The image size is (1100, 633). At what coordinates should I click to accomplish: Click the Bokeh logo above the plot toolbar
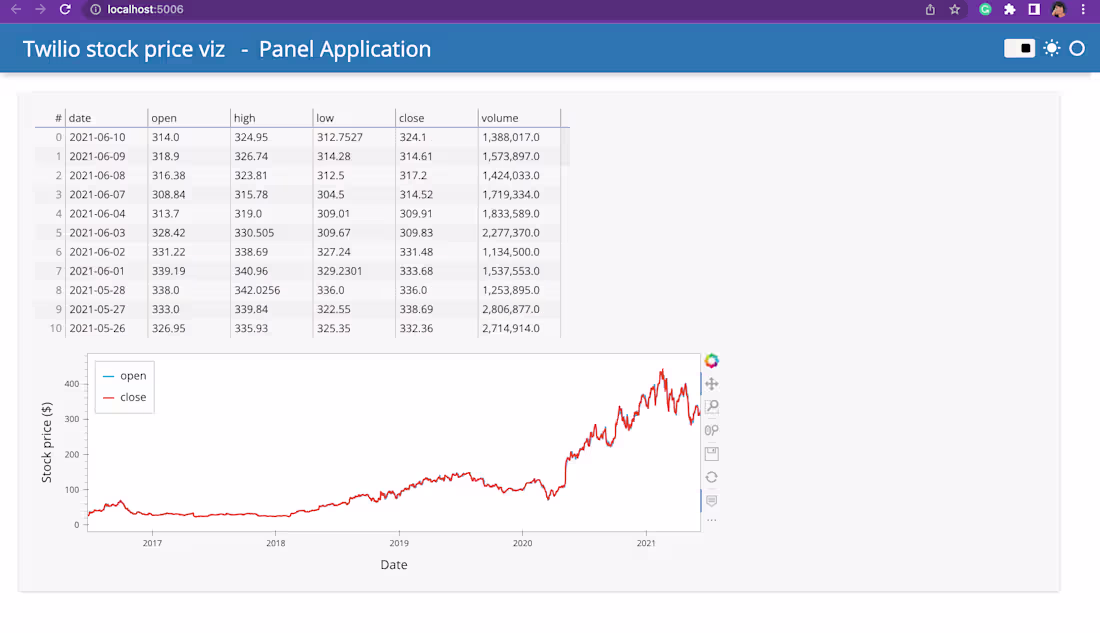711,359
